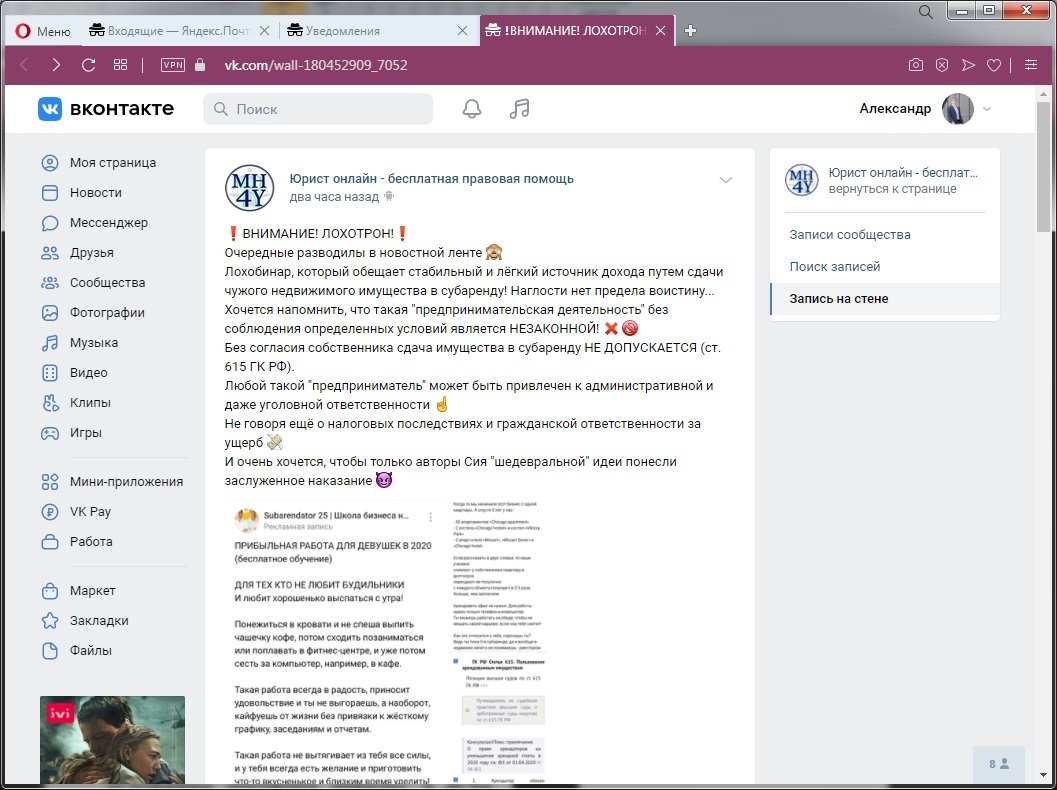Select Мессенджер in the left sidebar
This screenshot has width=1057, height=790.
(x=108, y=223)
